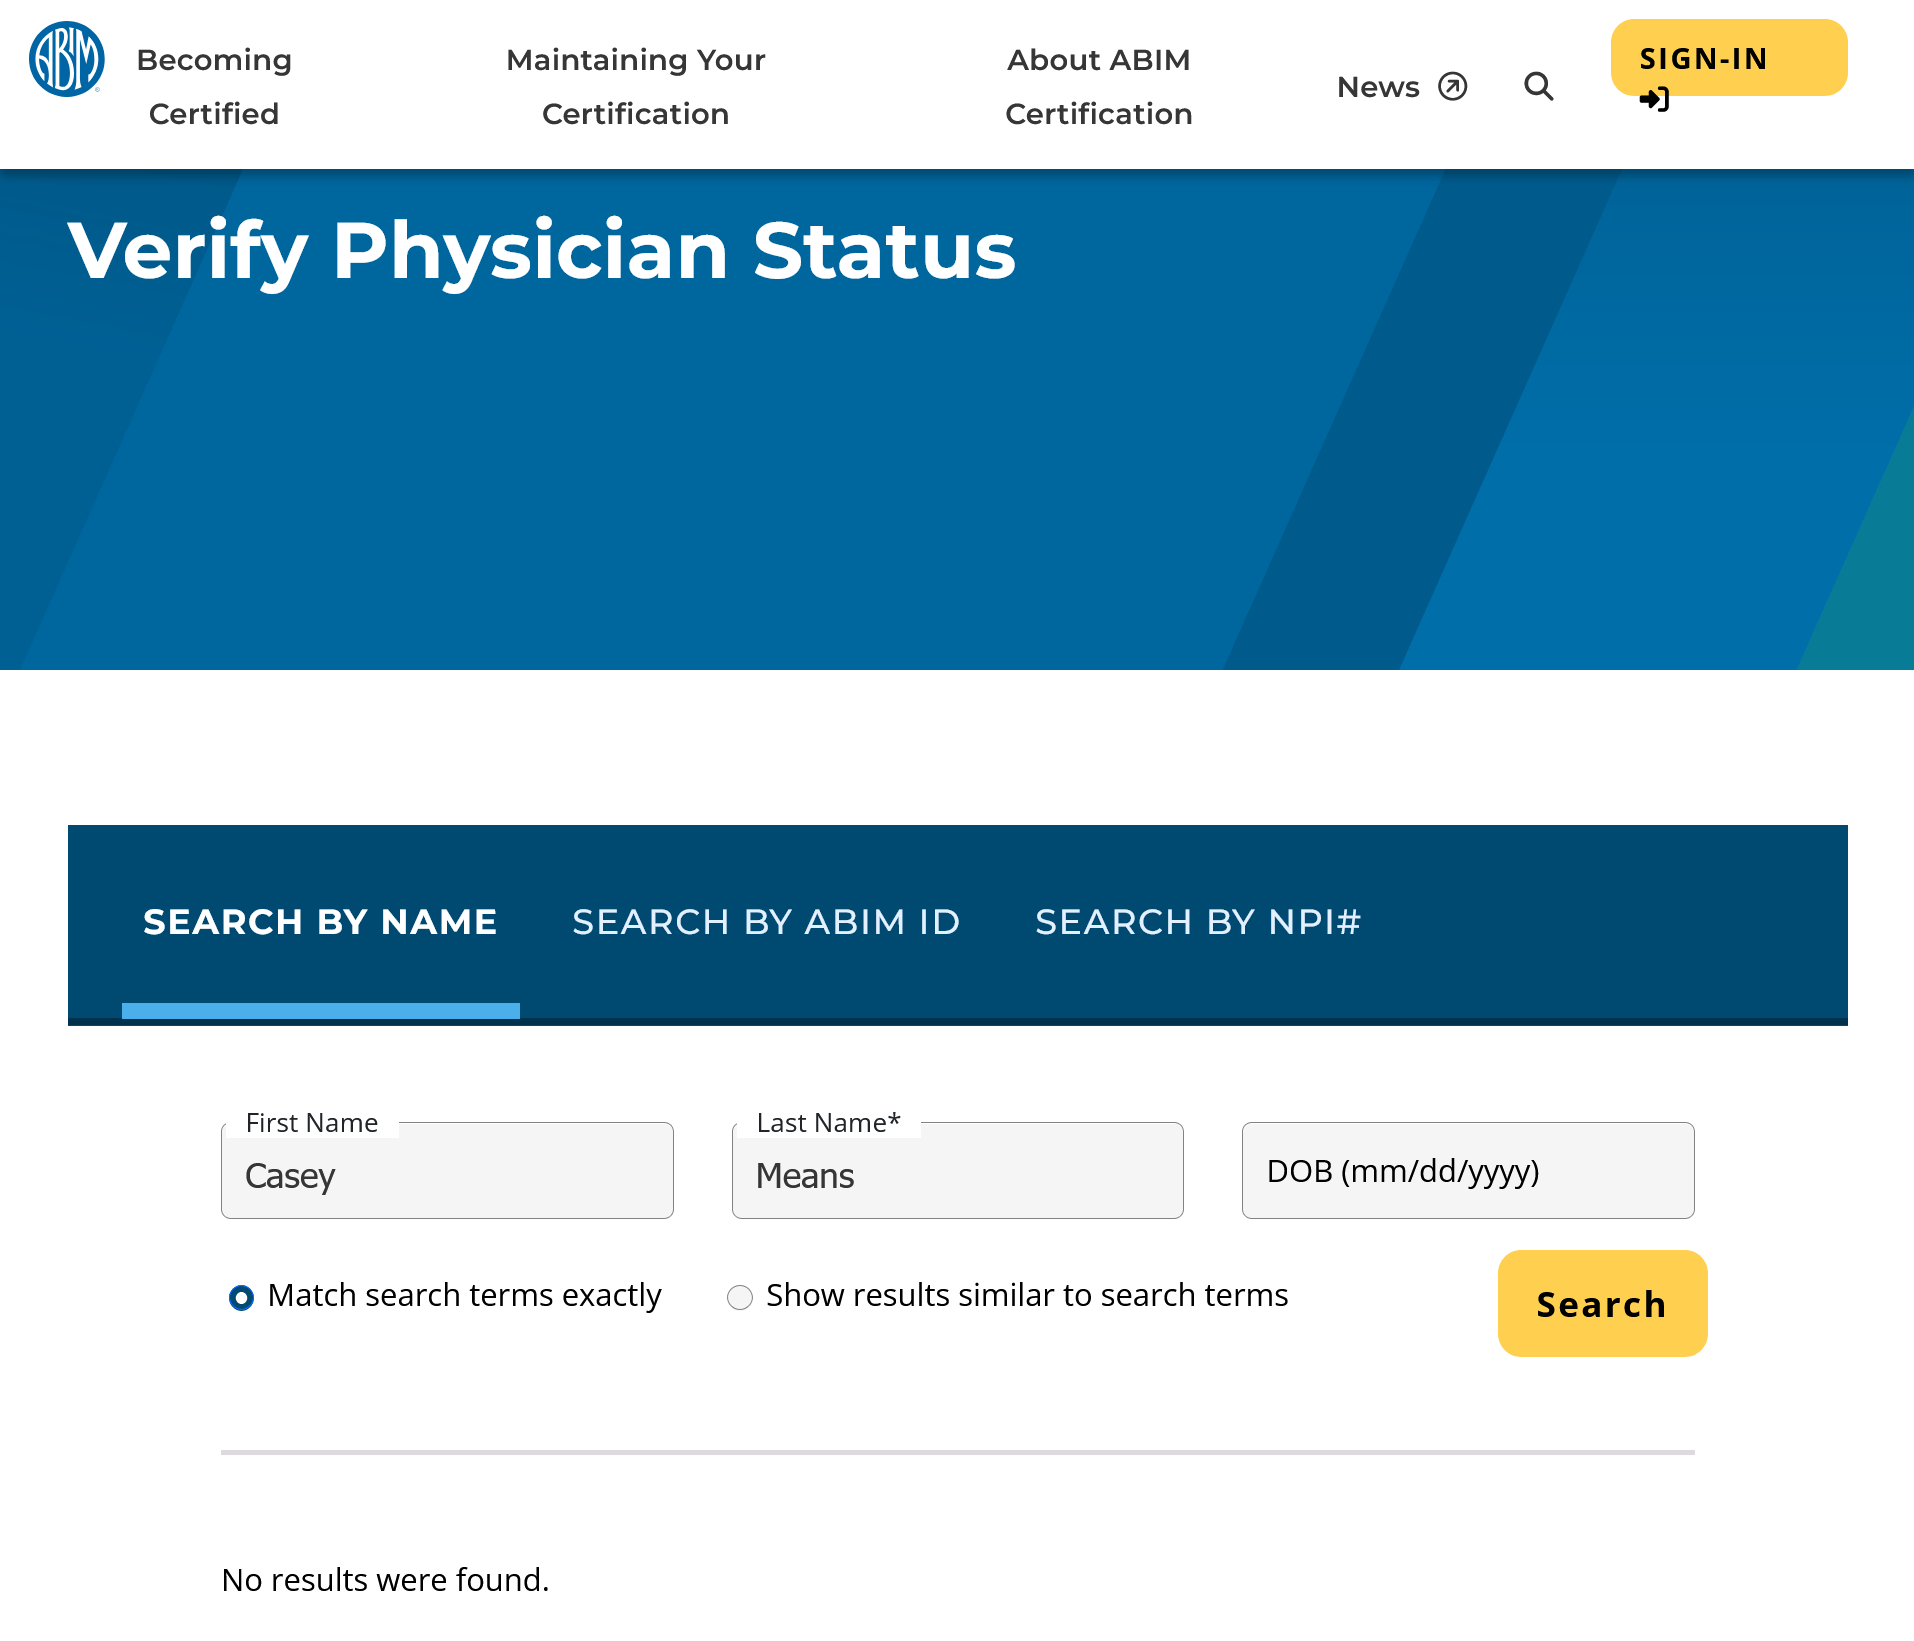This screenshot has height=1641, width=1914.
Task: Expand Maintaining Your Certification menu
Action: 635,87
